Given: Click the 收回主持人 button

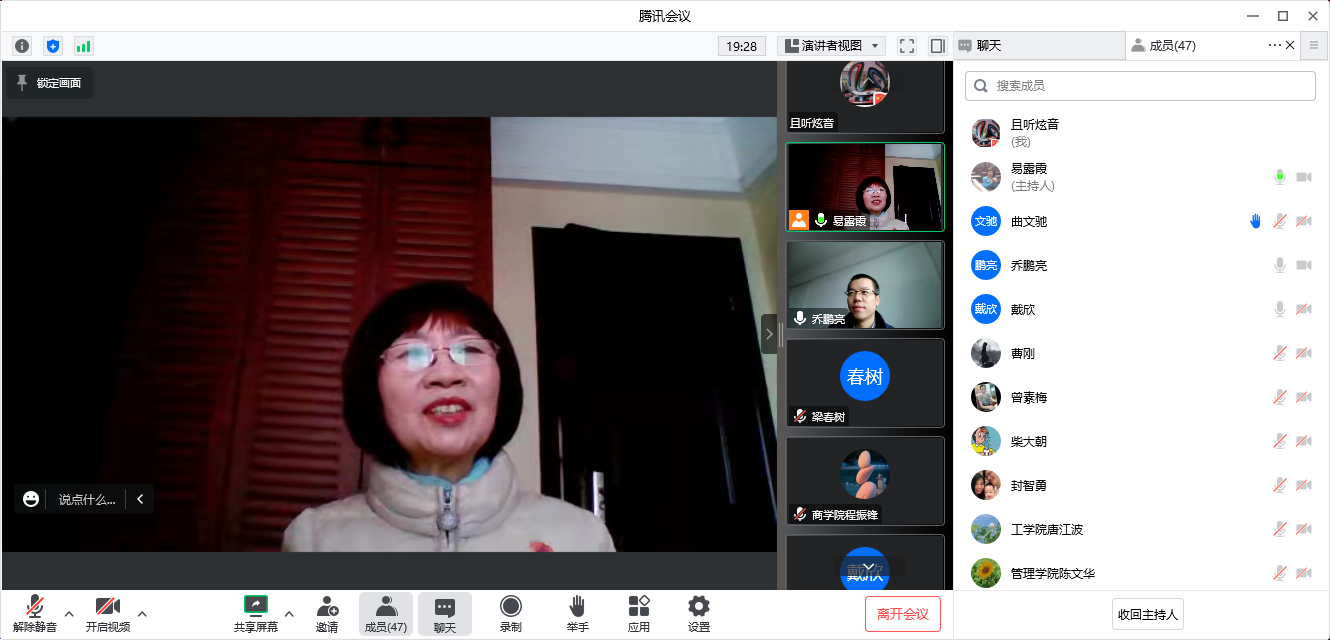Looking at the screenshot, I should coord(1147,614).
